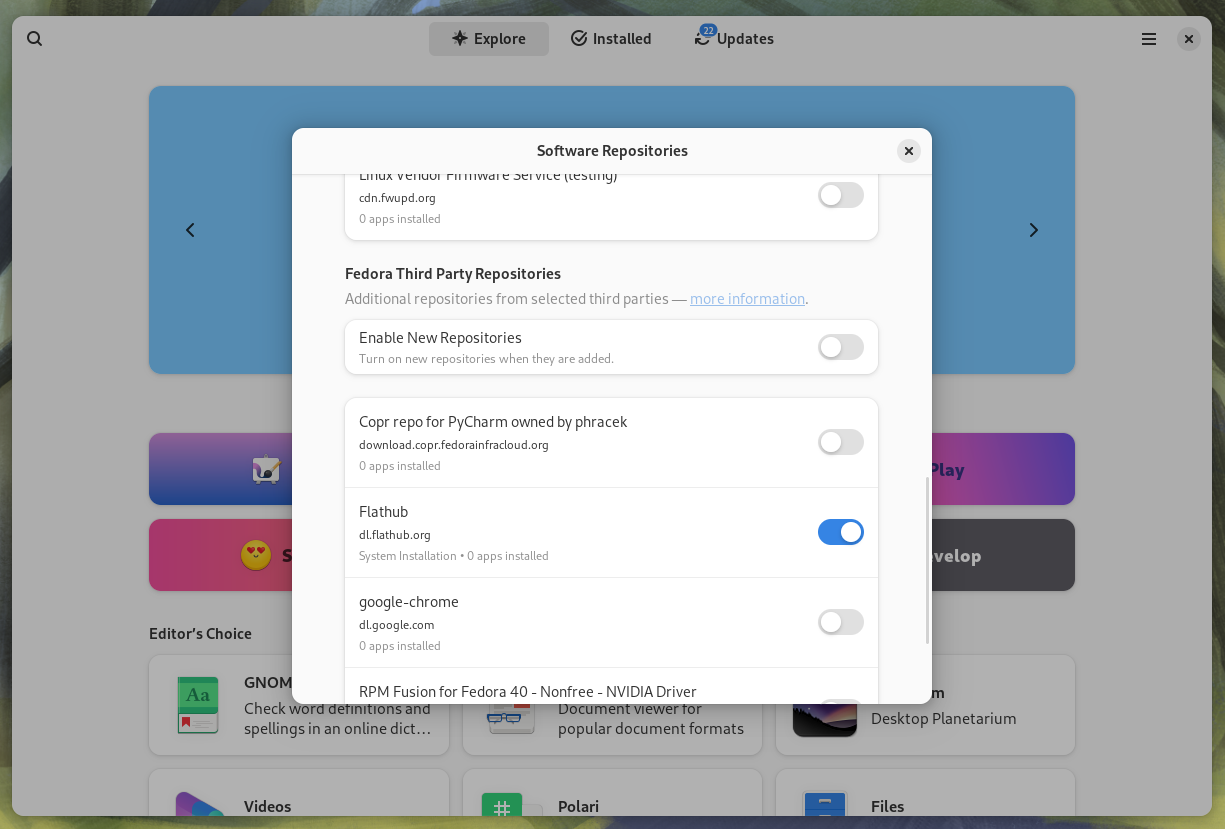The width and height of the screenshot is (1225, 829).
Task: Switch to the Installed tab
Action: coord(610,38)
